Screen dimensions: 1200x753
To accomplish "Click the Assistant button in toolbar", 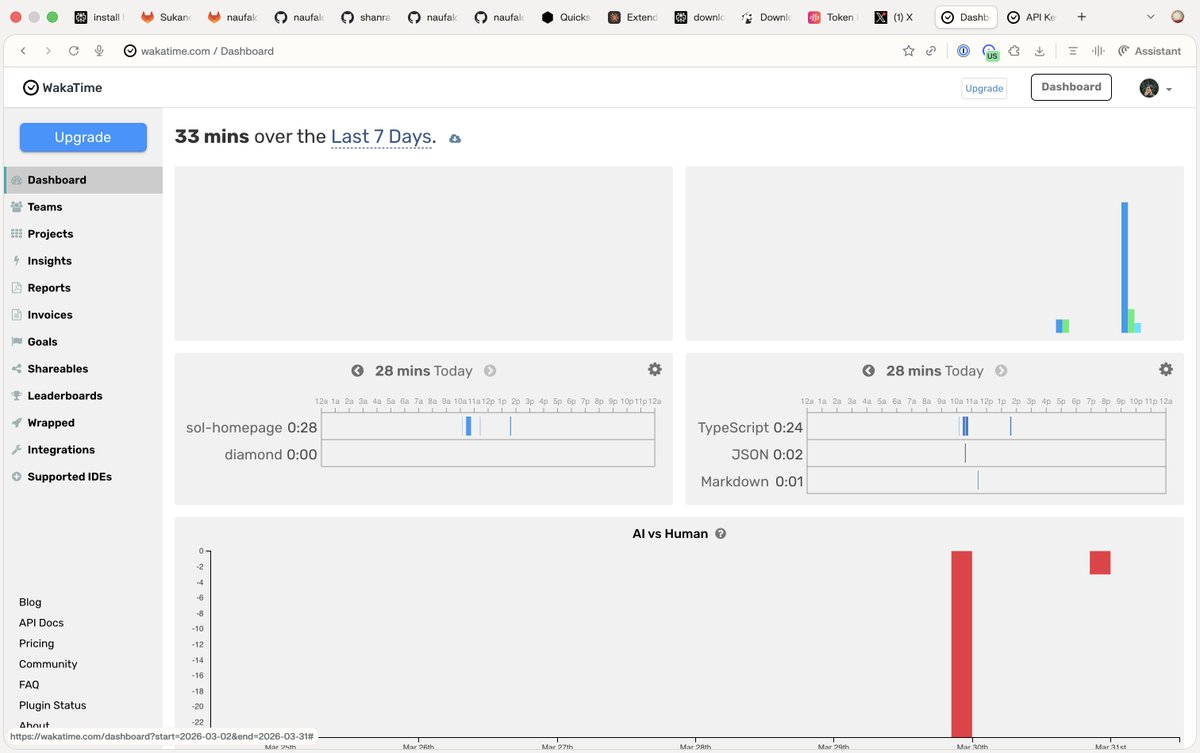I will [x=1149, y=51].
